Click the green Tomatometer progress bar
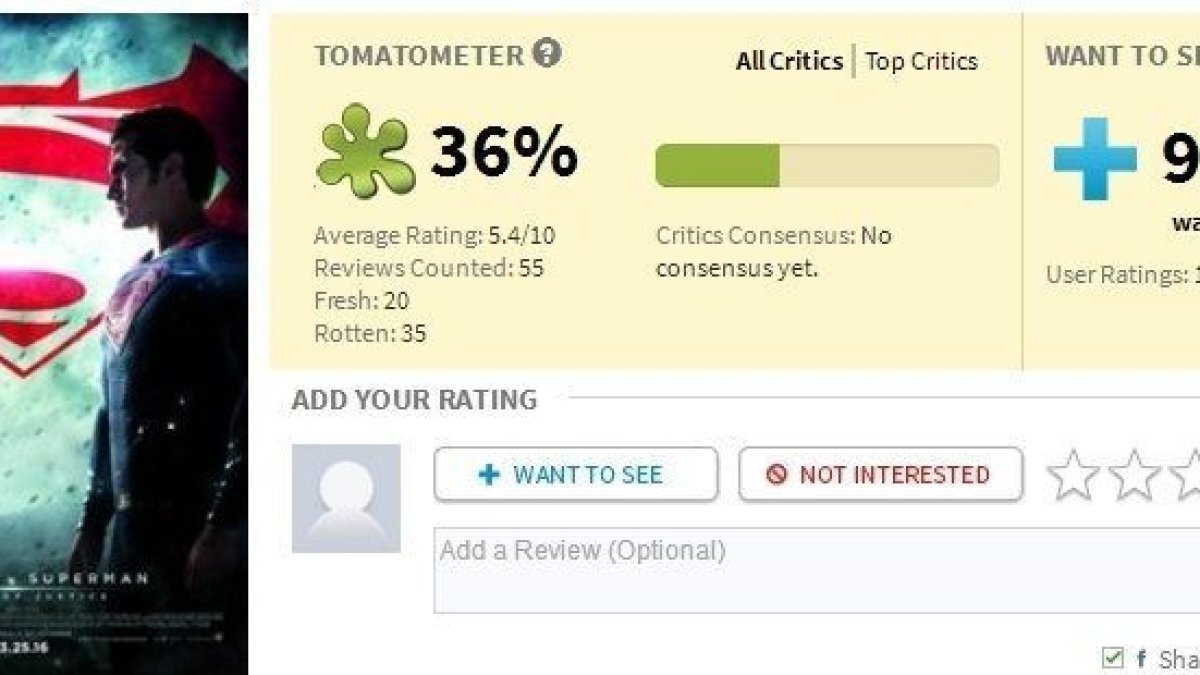 pos(827,165)
